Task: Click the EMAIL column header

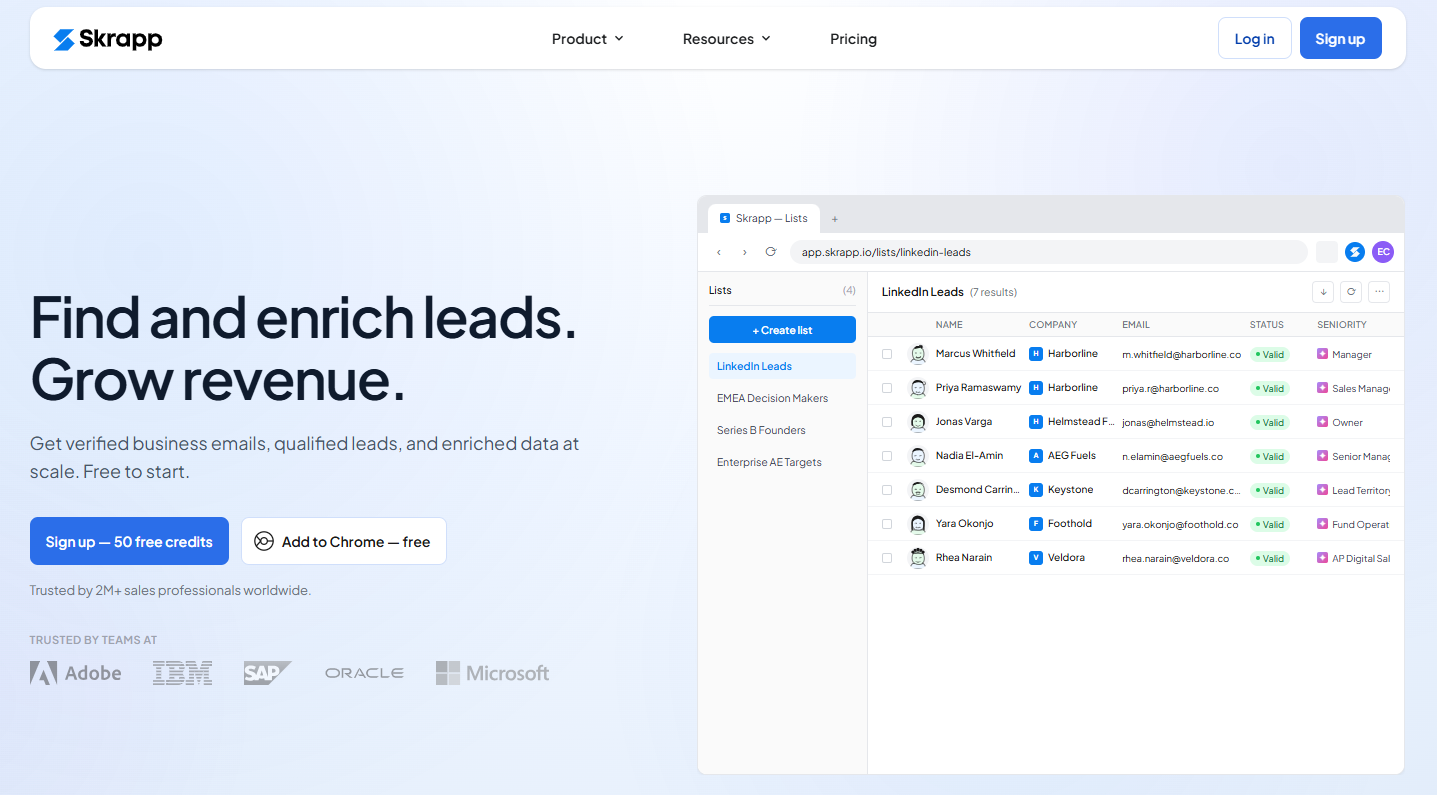Action: tap(1136, 325)
